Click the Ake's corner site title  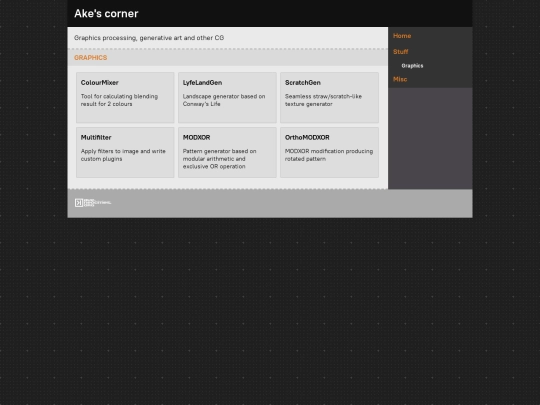[106, 13]
